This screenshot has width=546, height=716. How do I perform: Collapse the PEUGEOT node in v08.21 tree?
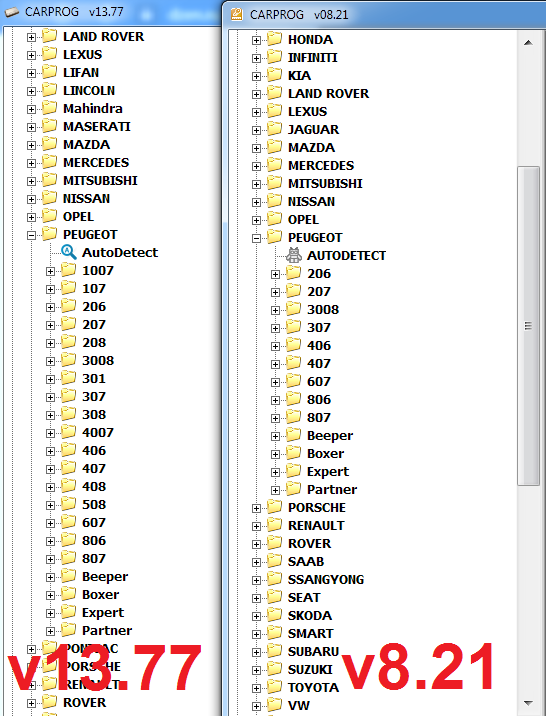pos(256,238)
